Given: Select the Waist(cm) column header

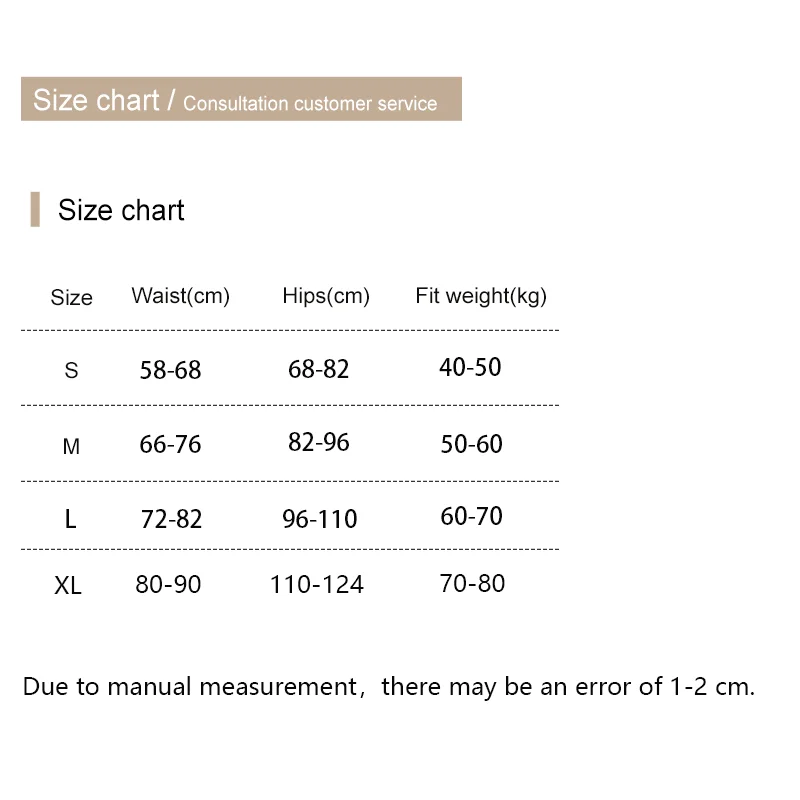Looking at the screenshot, I should pyautogui.click(x=180, y=296).
